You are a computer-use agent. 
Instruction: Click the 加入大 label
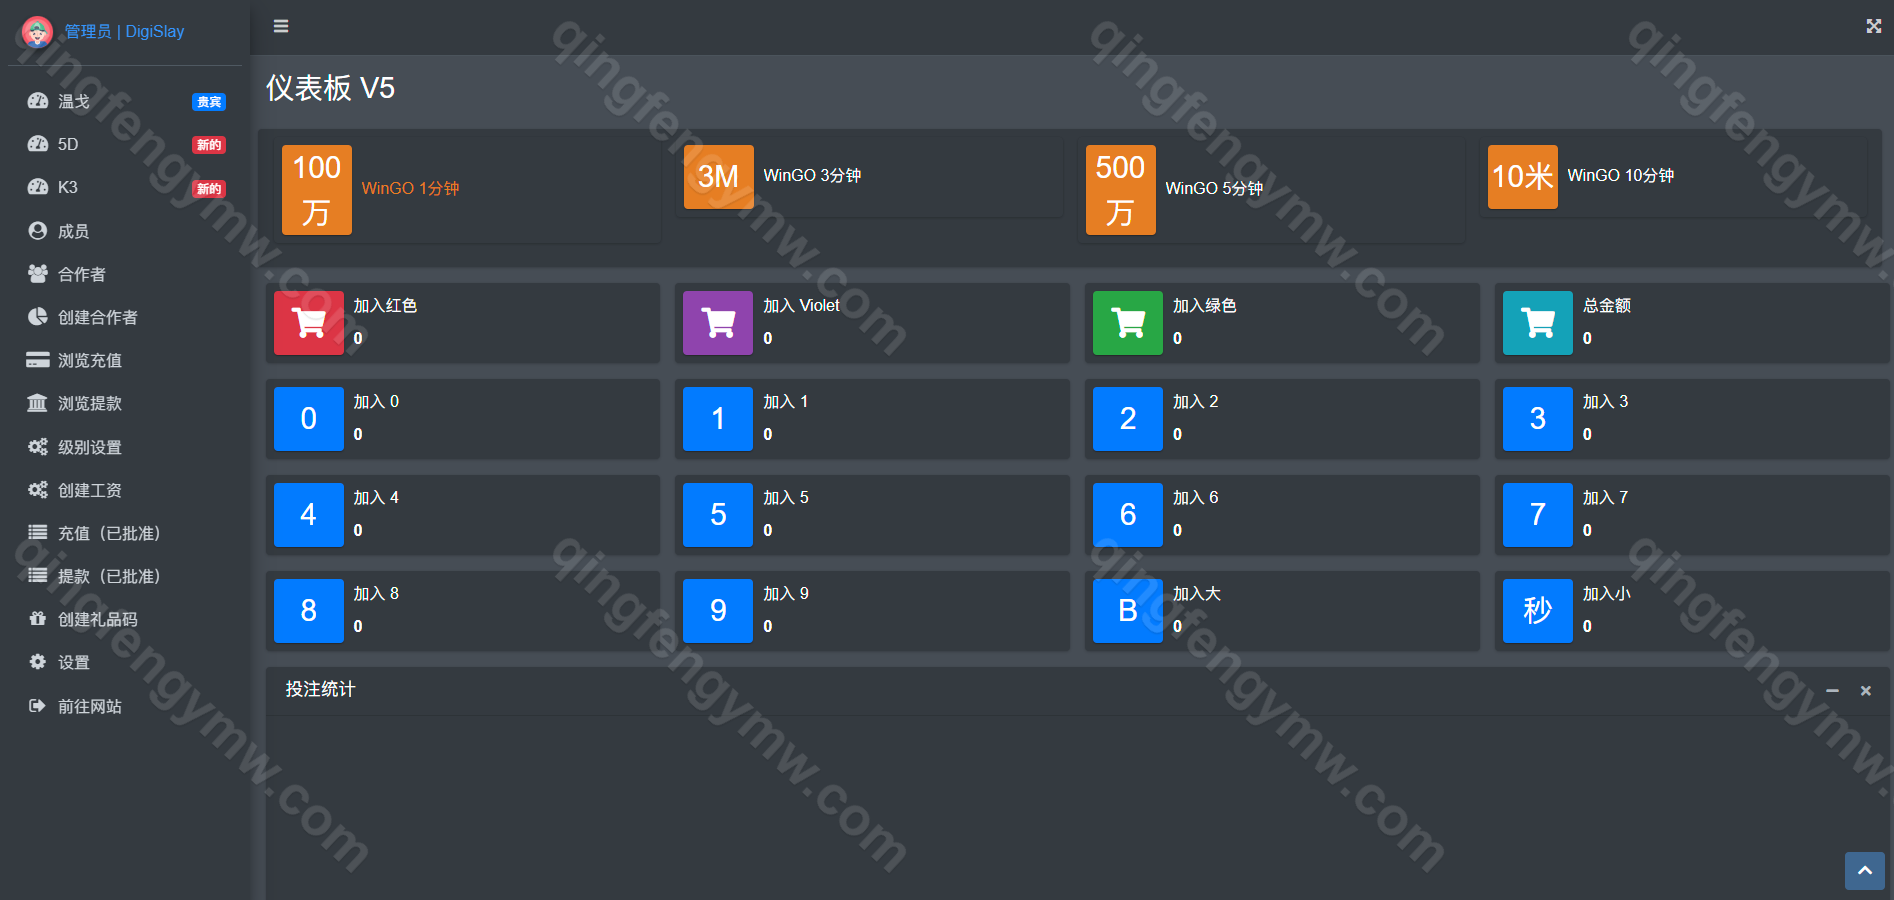click(1197, 594)
